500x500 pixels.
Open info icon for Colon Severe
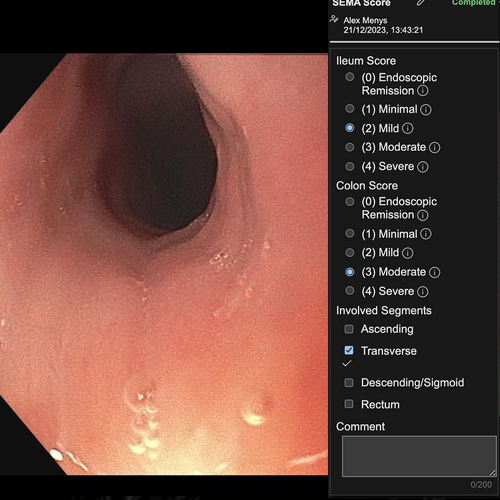pos(423,292)
